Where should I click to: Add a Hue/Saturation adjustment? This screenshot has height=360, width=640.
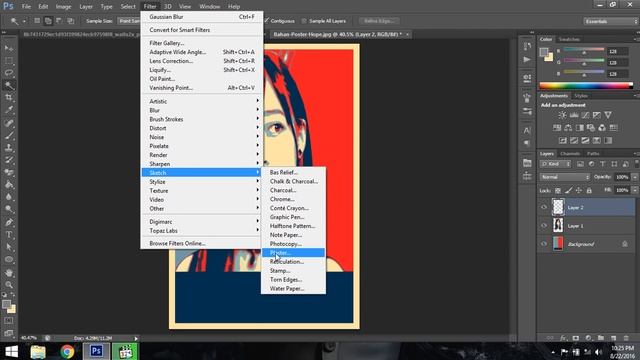[x=557, y=128]
